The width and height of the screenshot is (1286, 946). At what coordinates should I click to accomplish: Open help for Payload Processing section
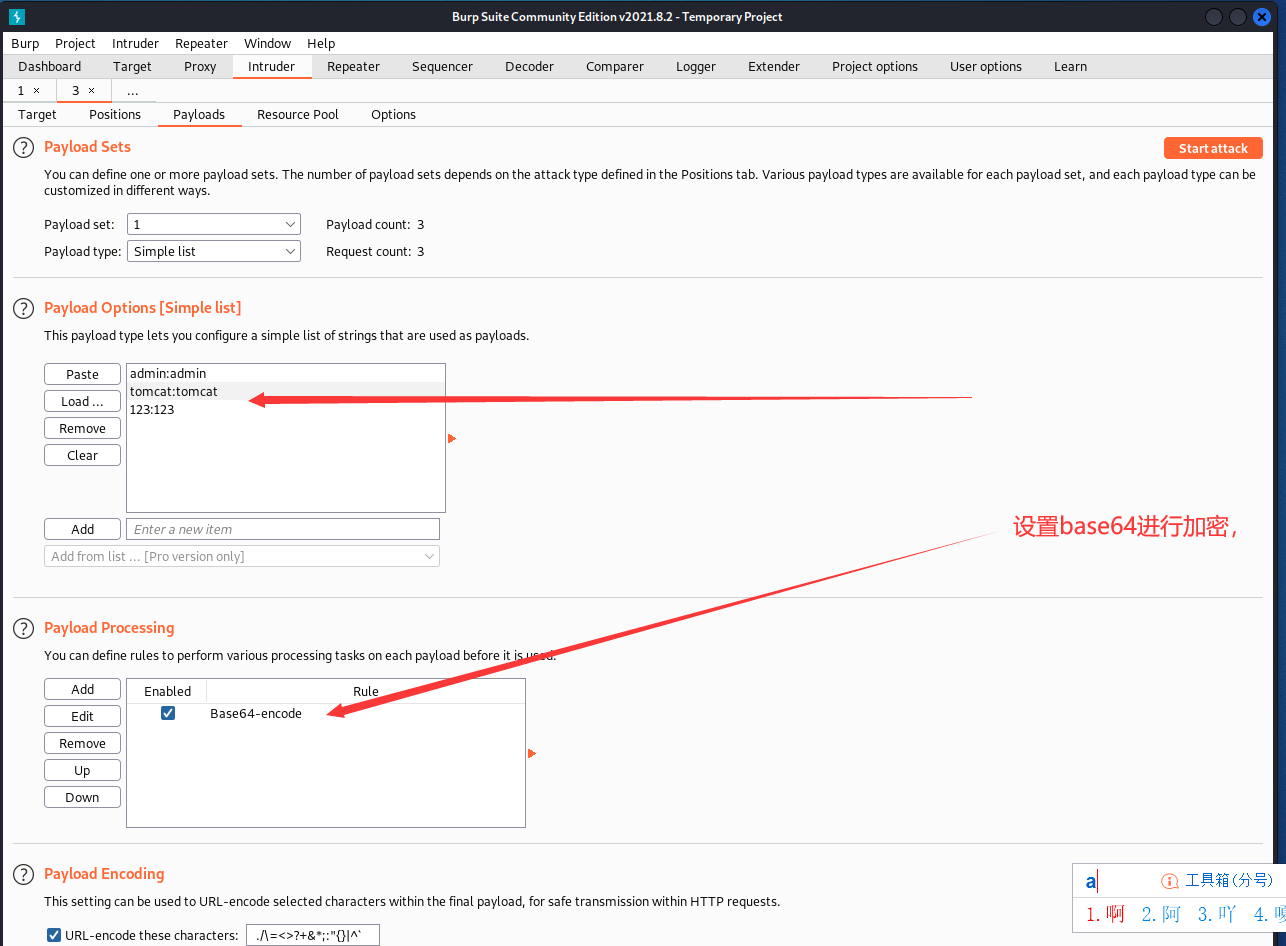[x=23, y=628]
